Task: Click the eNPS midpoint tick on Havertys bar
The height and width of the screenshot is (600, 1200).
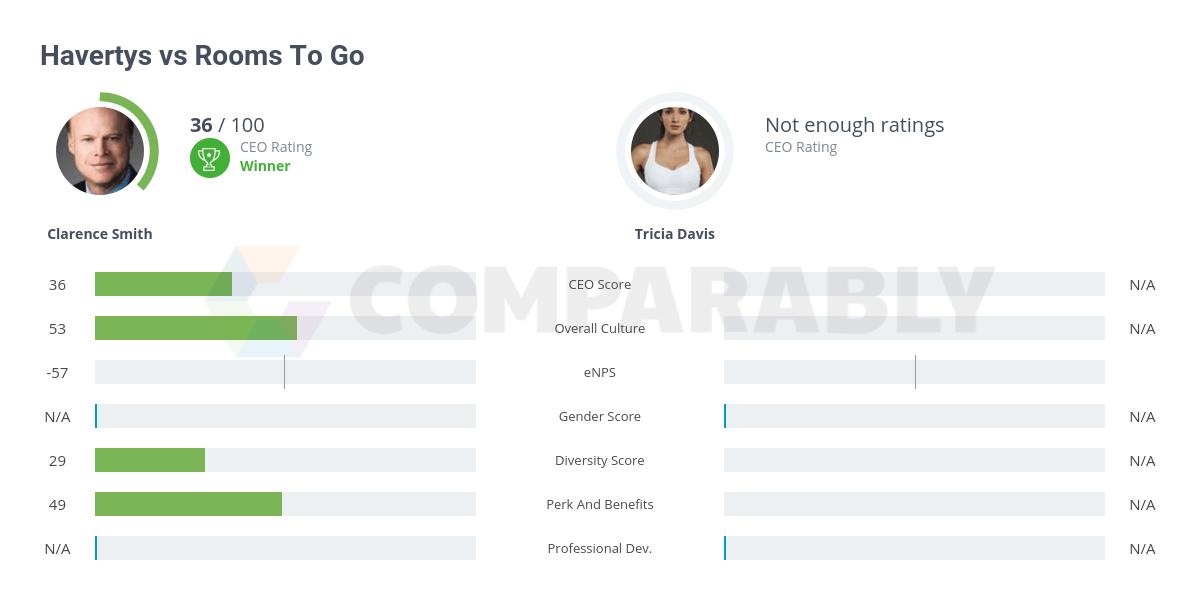Action: tap(285, 372)
